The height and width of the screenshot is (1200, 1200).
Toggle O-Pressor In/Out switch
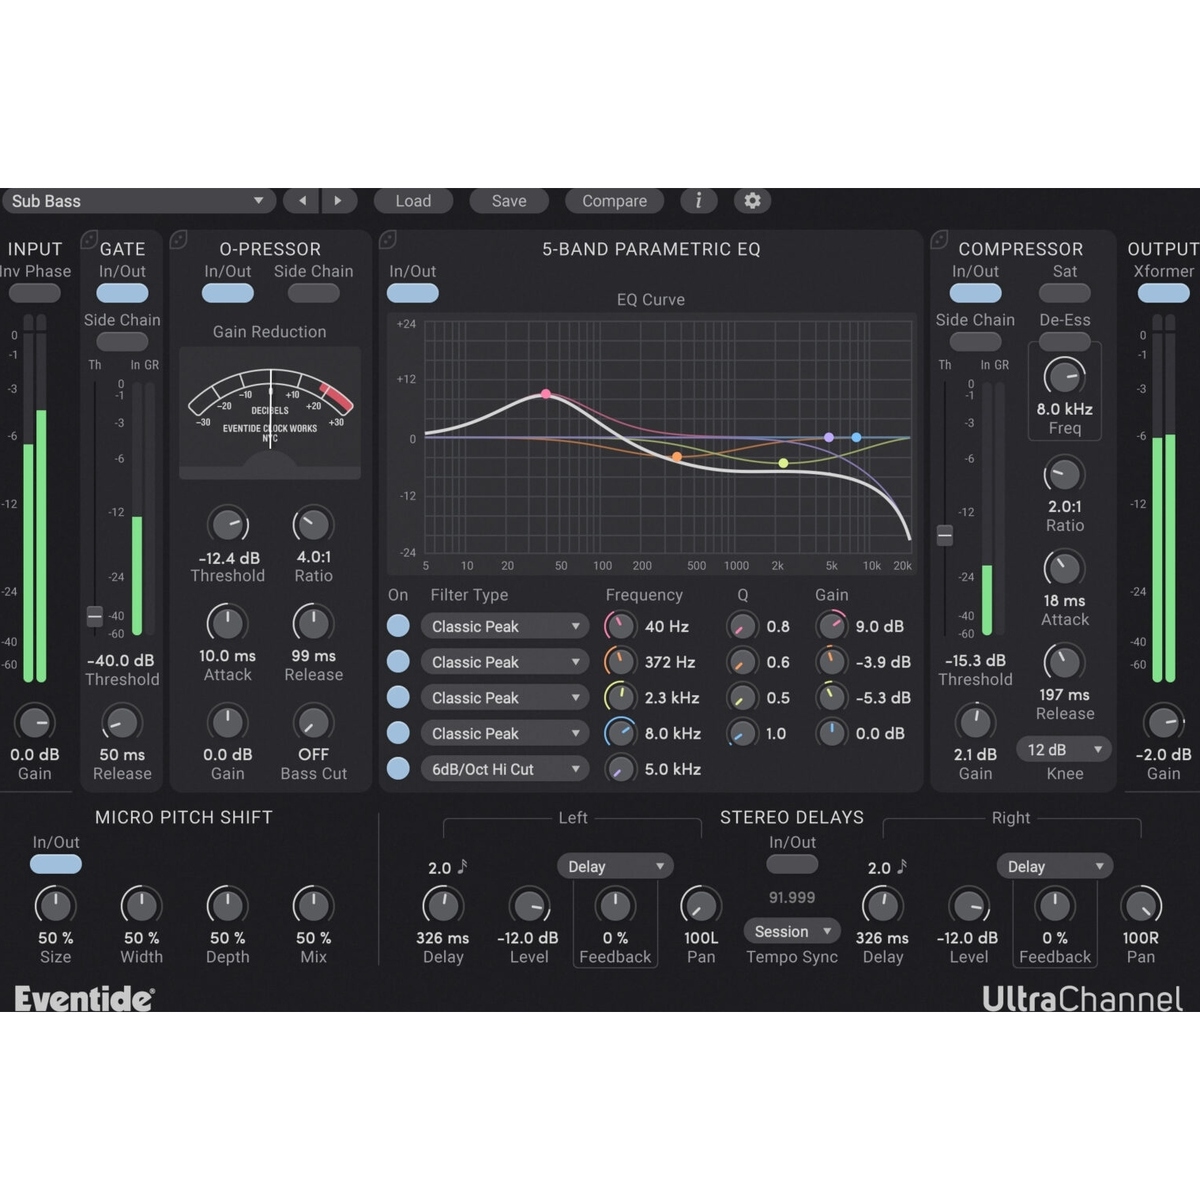(228, 293)
